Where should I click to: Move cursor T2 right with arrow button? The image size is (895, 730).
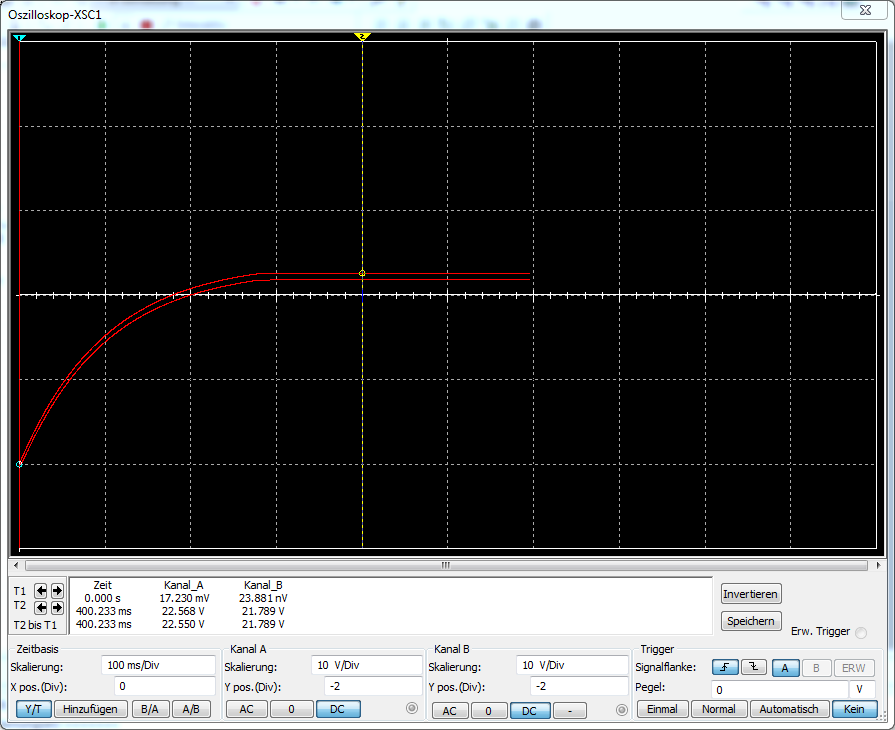click(57, 607)
